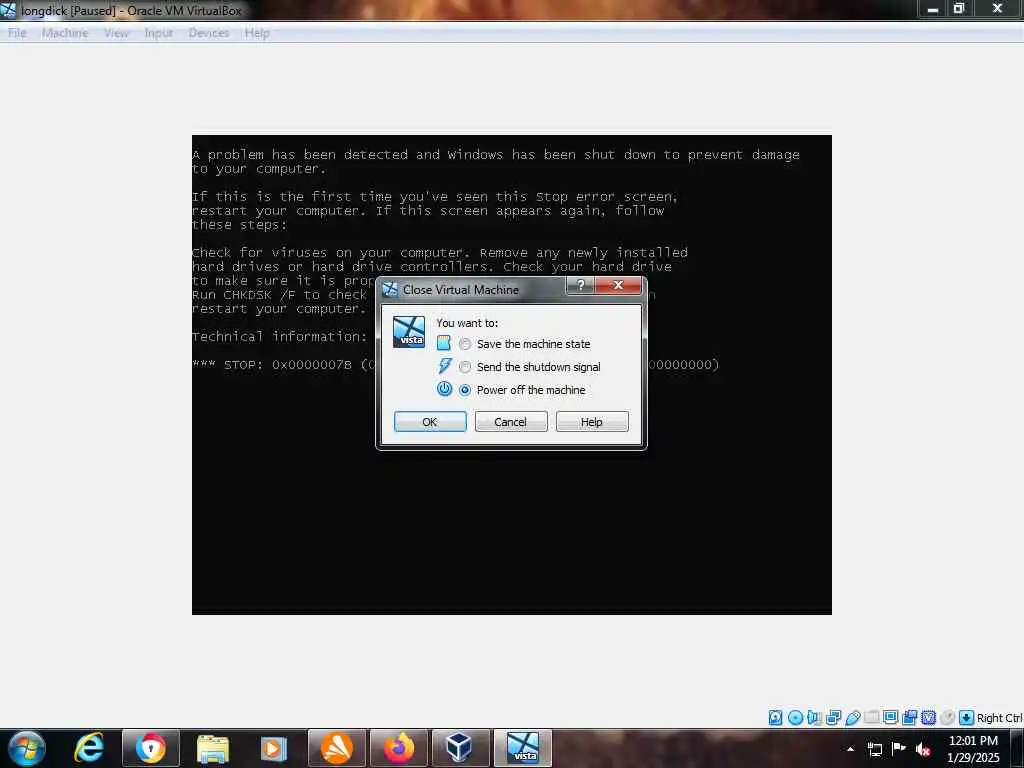Click the recording indicator next to display icon
1024x768 pixels.
pos(910,717)
